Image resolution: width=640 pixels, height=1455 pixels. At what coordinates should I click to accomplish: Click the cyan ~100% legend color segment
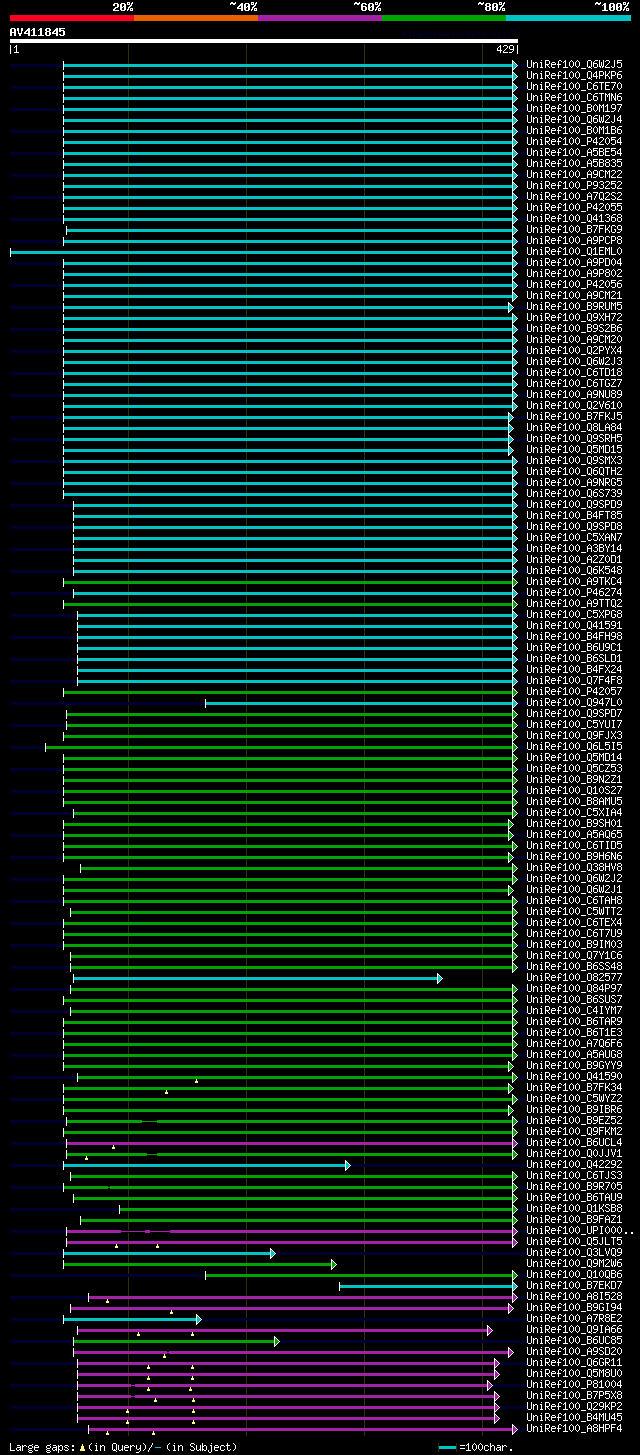pos(568,18)
